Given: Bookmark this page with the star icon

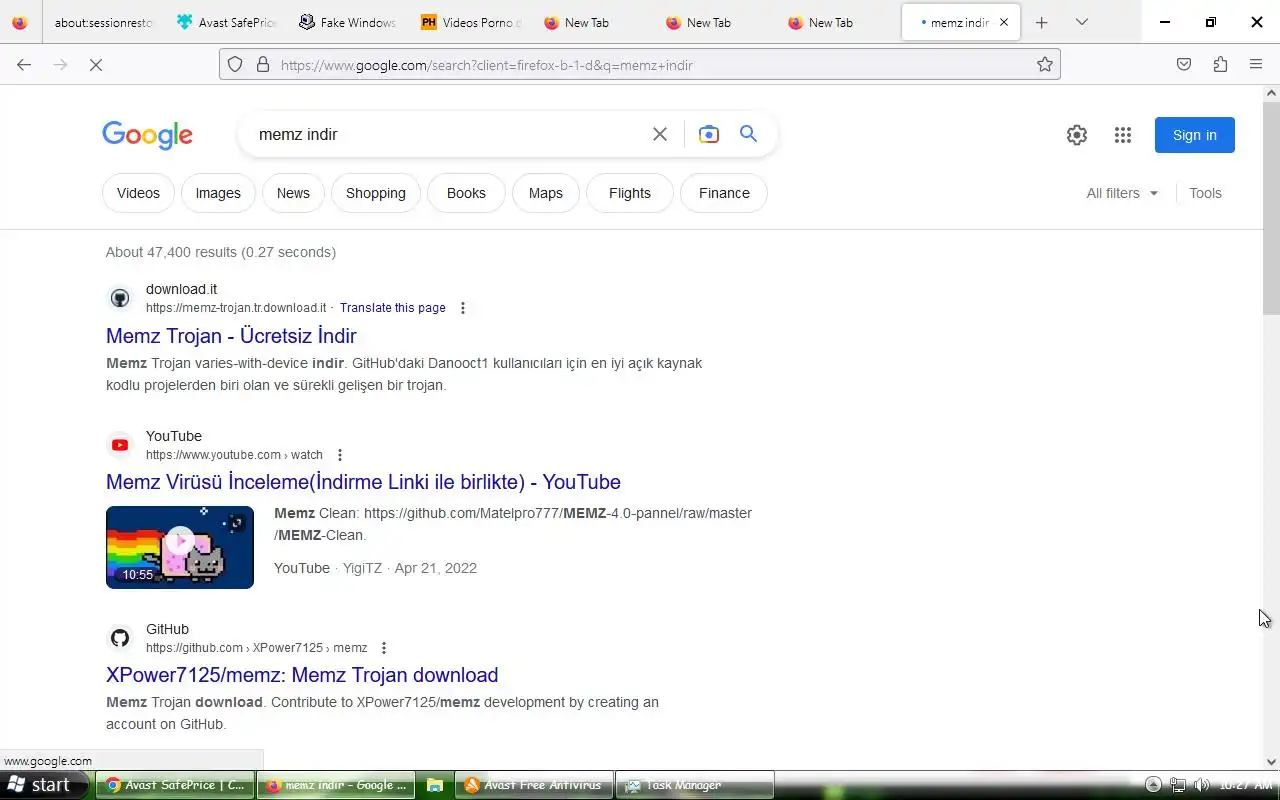Looking at the screenshot, I should [1045, 65].
